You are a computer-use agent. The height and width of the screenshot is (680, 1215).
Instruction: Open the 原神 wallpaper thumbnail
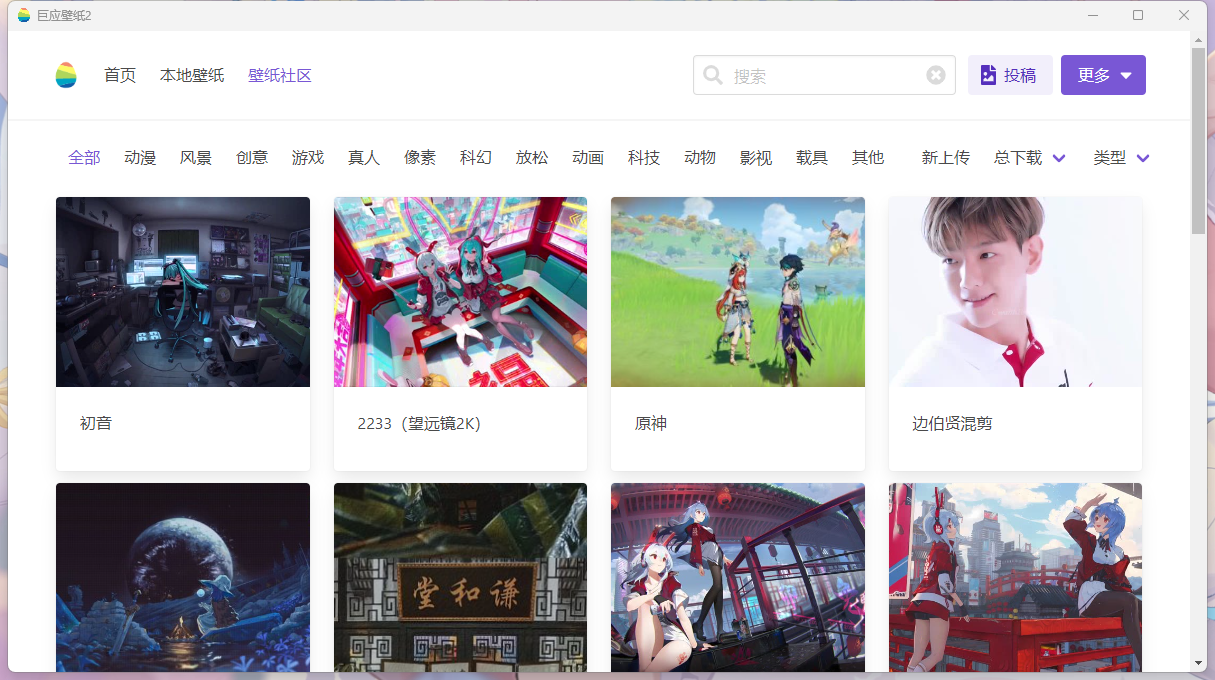737,292
